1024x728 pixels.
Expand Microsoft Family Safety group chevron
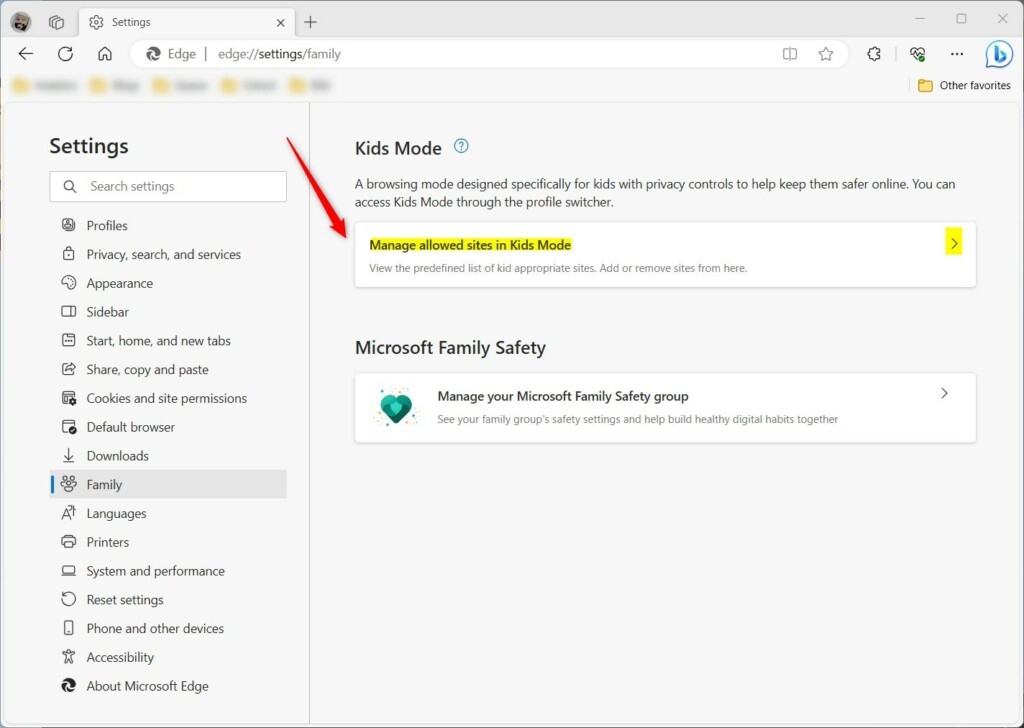pos(944,393)
